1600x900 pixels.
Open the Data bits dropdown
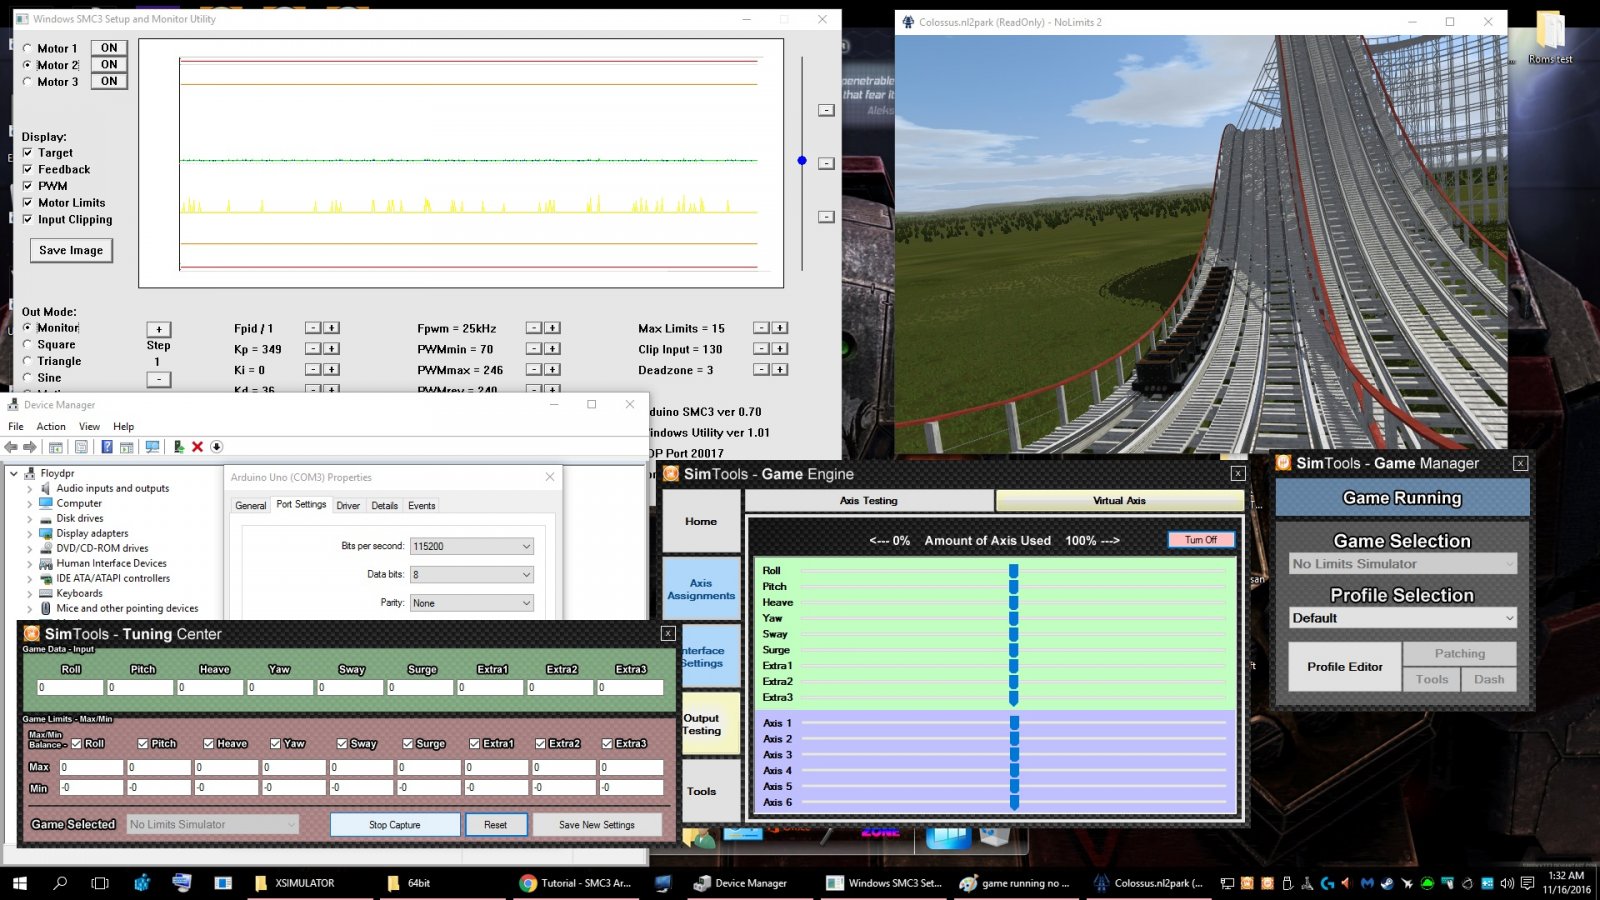click(x=471, y=574)
